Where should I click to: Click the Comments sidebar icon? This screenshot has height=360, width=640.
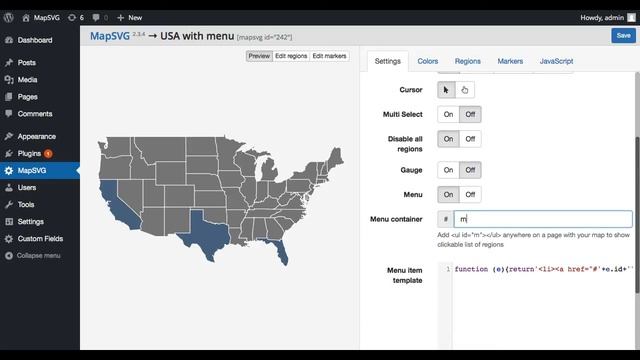(9, 114)
